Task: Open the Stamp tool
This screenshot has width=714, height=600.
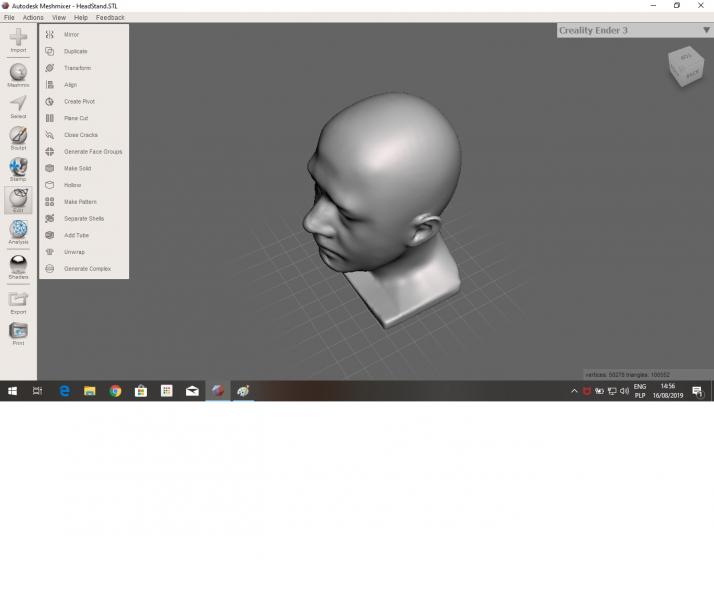Action: click(x=18, y=168)
